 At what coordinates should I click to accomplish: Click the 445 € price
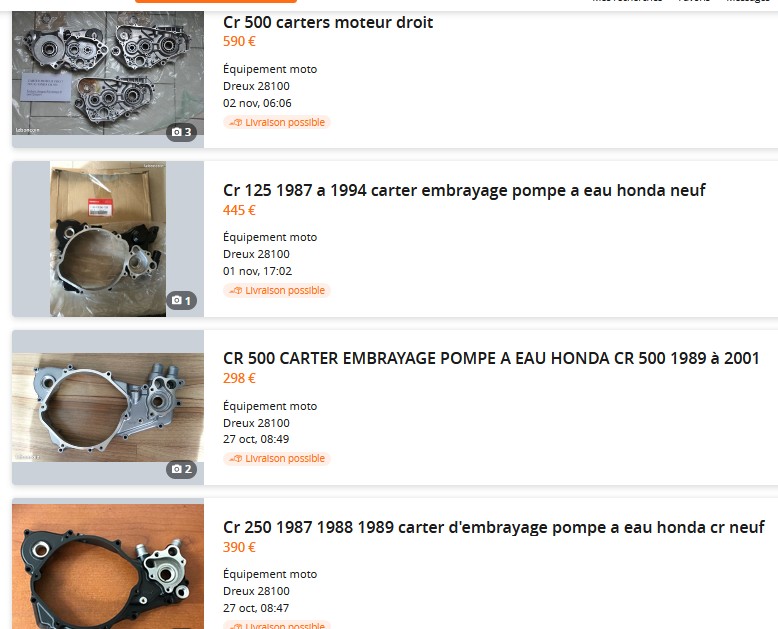pyautogui.click(x=239, y=210)
